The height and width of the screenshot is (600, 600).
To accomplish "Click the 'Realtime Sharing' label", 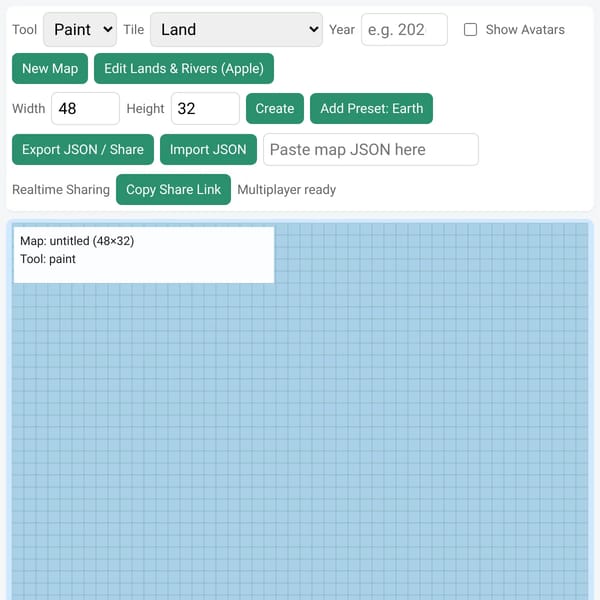I will 61,189.
